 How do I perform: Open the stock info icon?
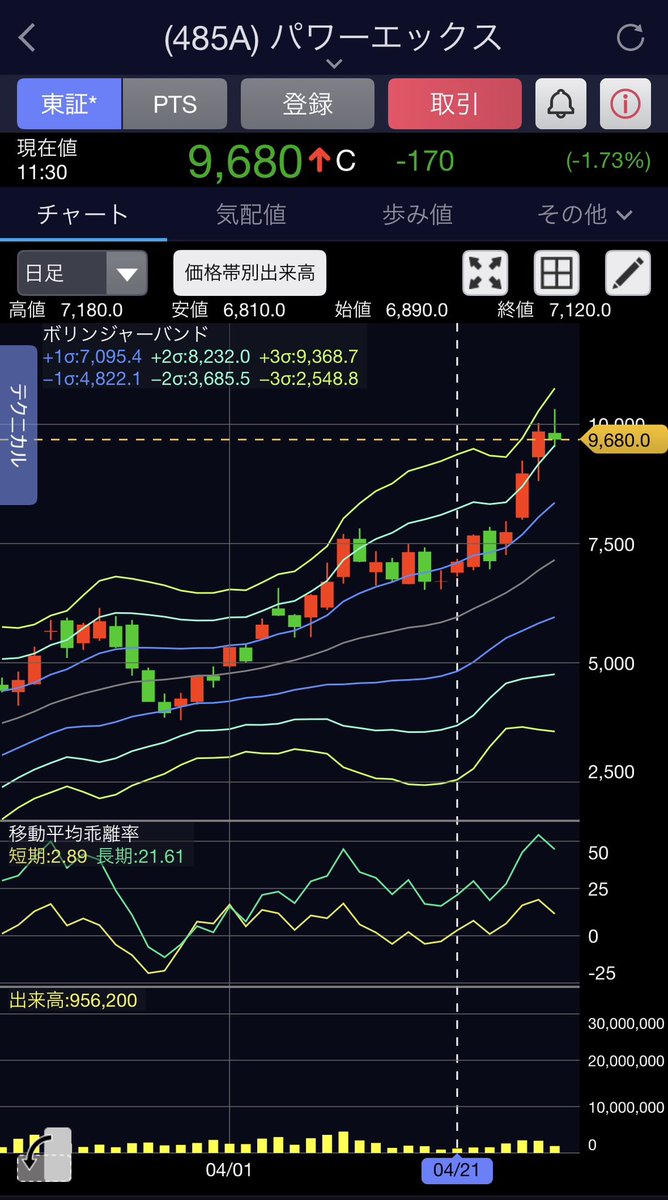(x=626, y=103)
